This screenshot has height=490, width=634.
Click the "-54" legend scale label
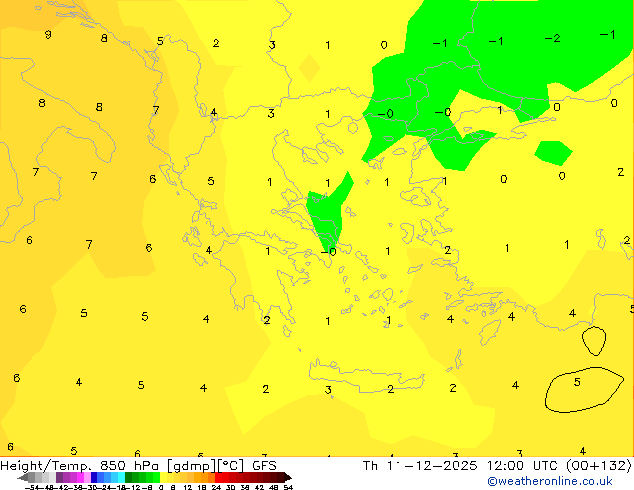[x=33, y=487]
